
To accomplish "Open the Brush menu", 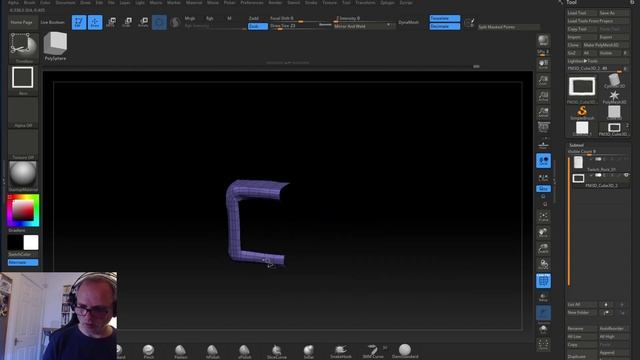I will 29,2.
